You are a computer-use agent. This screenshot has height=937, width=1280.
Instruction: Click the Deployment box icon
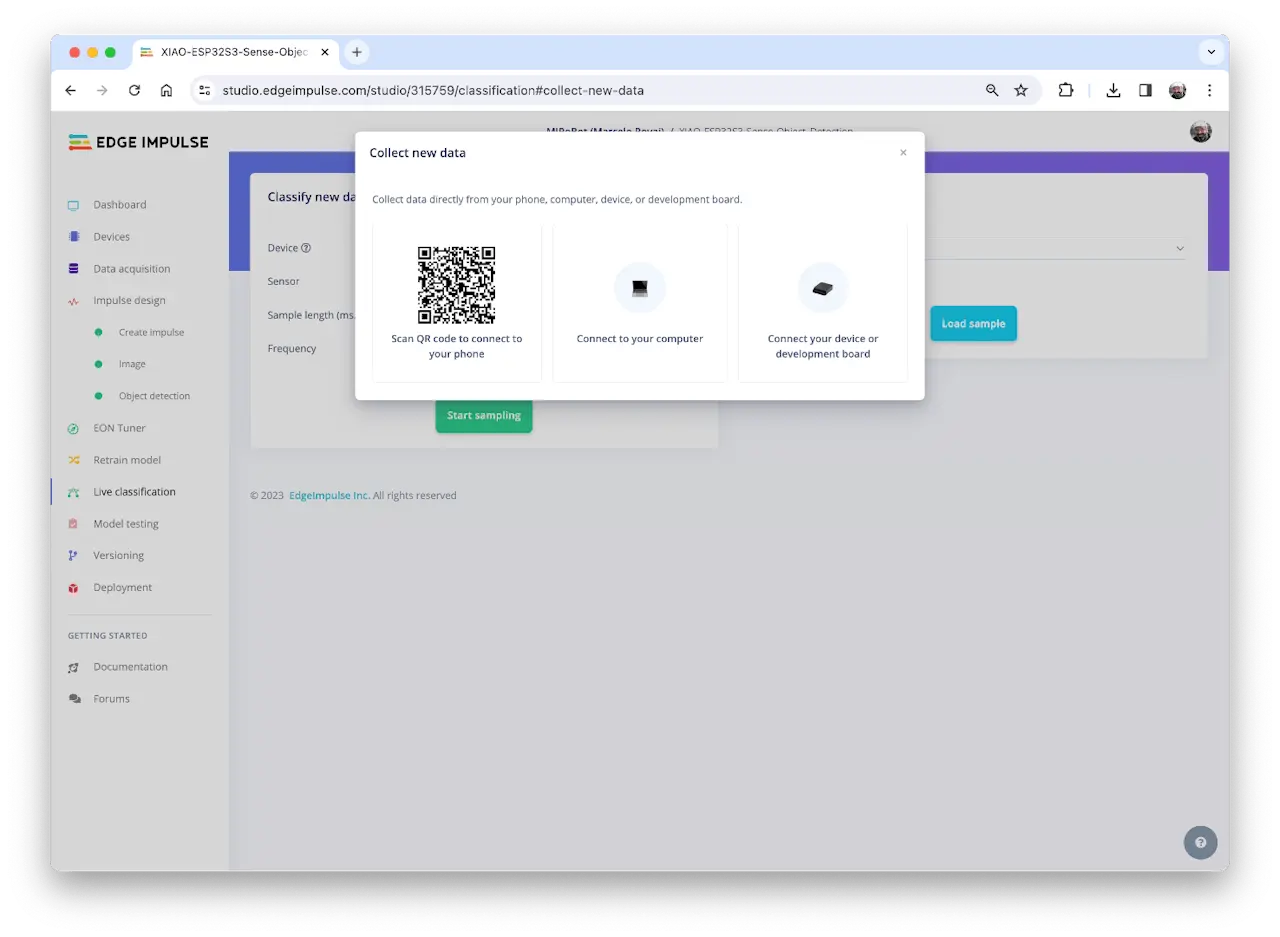(73, 588)
